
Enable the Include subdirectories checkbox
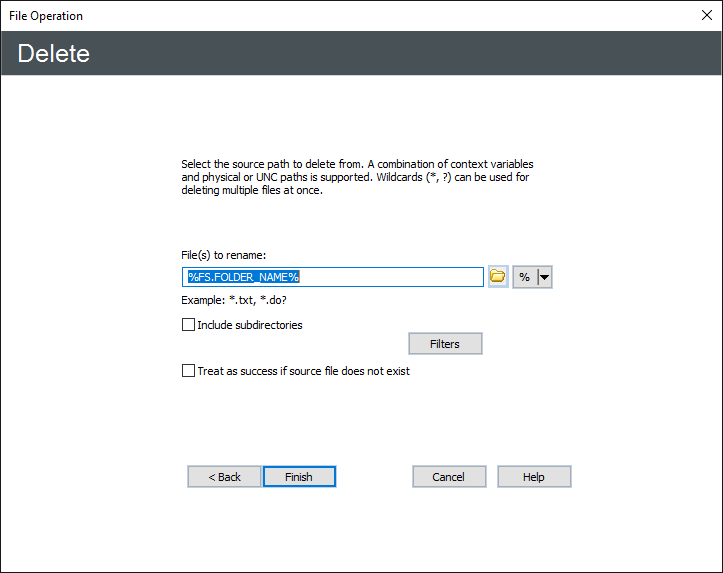pos(188,325)
